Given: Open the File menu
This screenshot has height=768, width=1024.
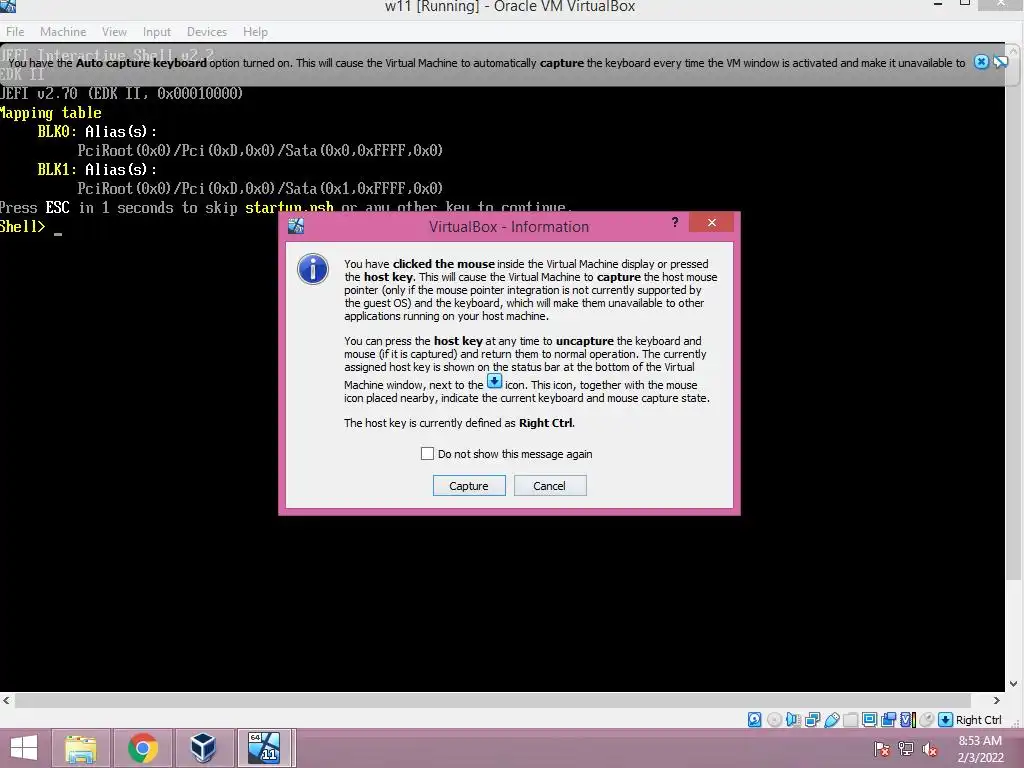Looking at the screenshot, I should pyautogui.click(x=15, y=31).
